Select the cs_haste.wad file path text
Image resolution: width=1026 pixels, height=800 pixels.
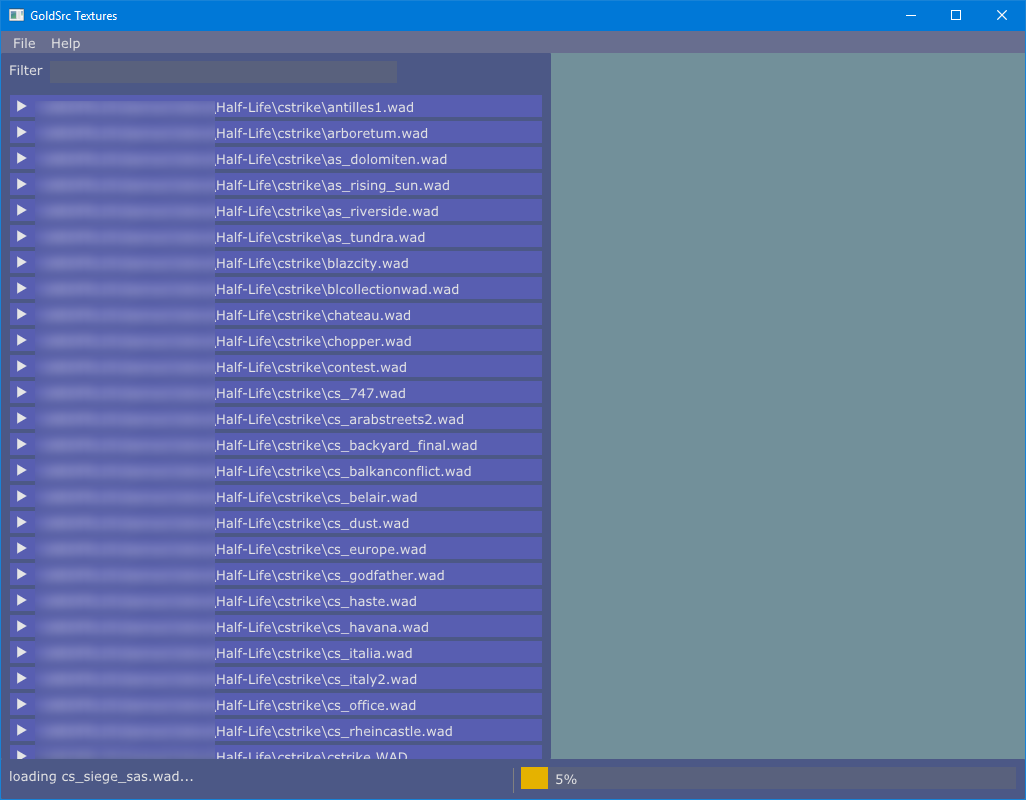click(x=316, y=602)
